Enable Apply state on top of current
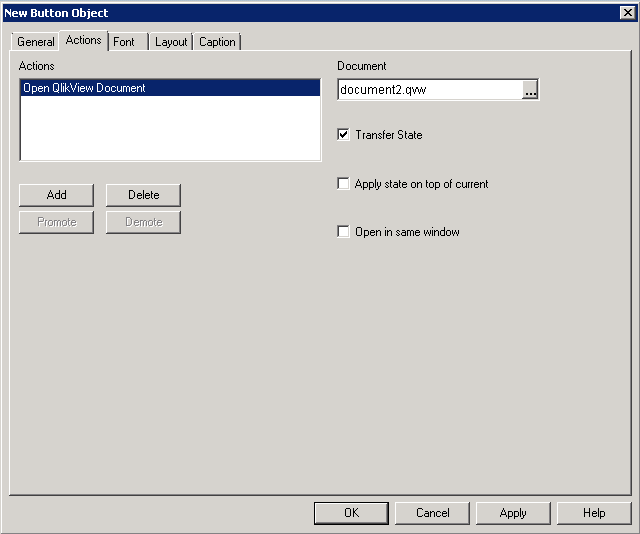 pos(343,183)
